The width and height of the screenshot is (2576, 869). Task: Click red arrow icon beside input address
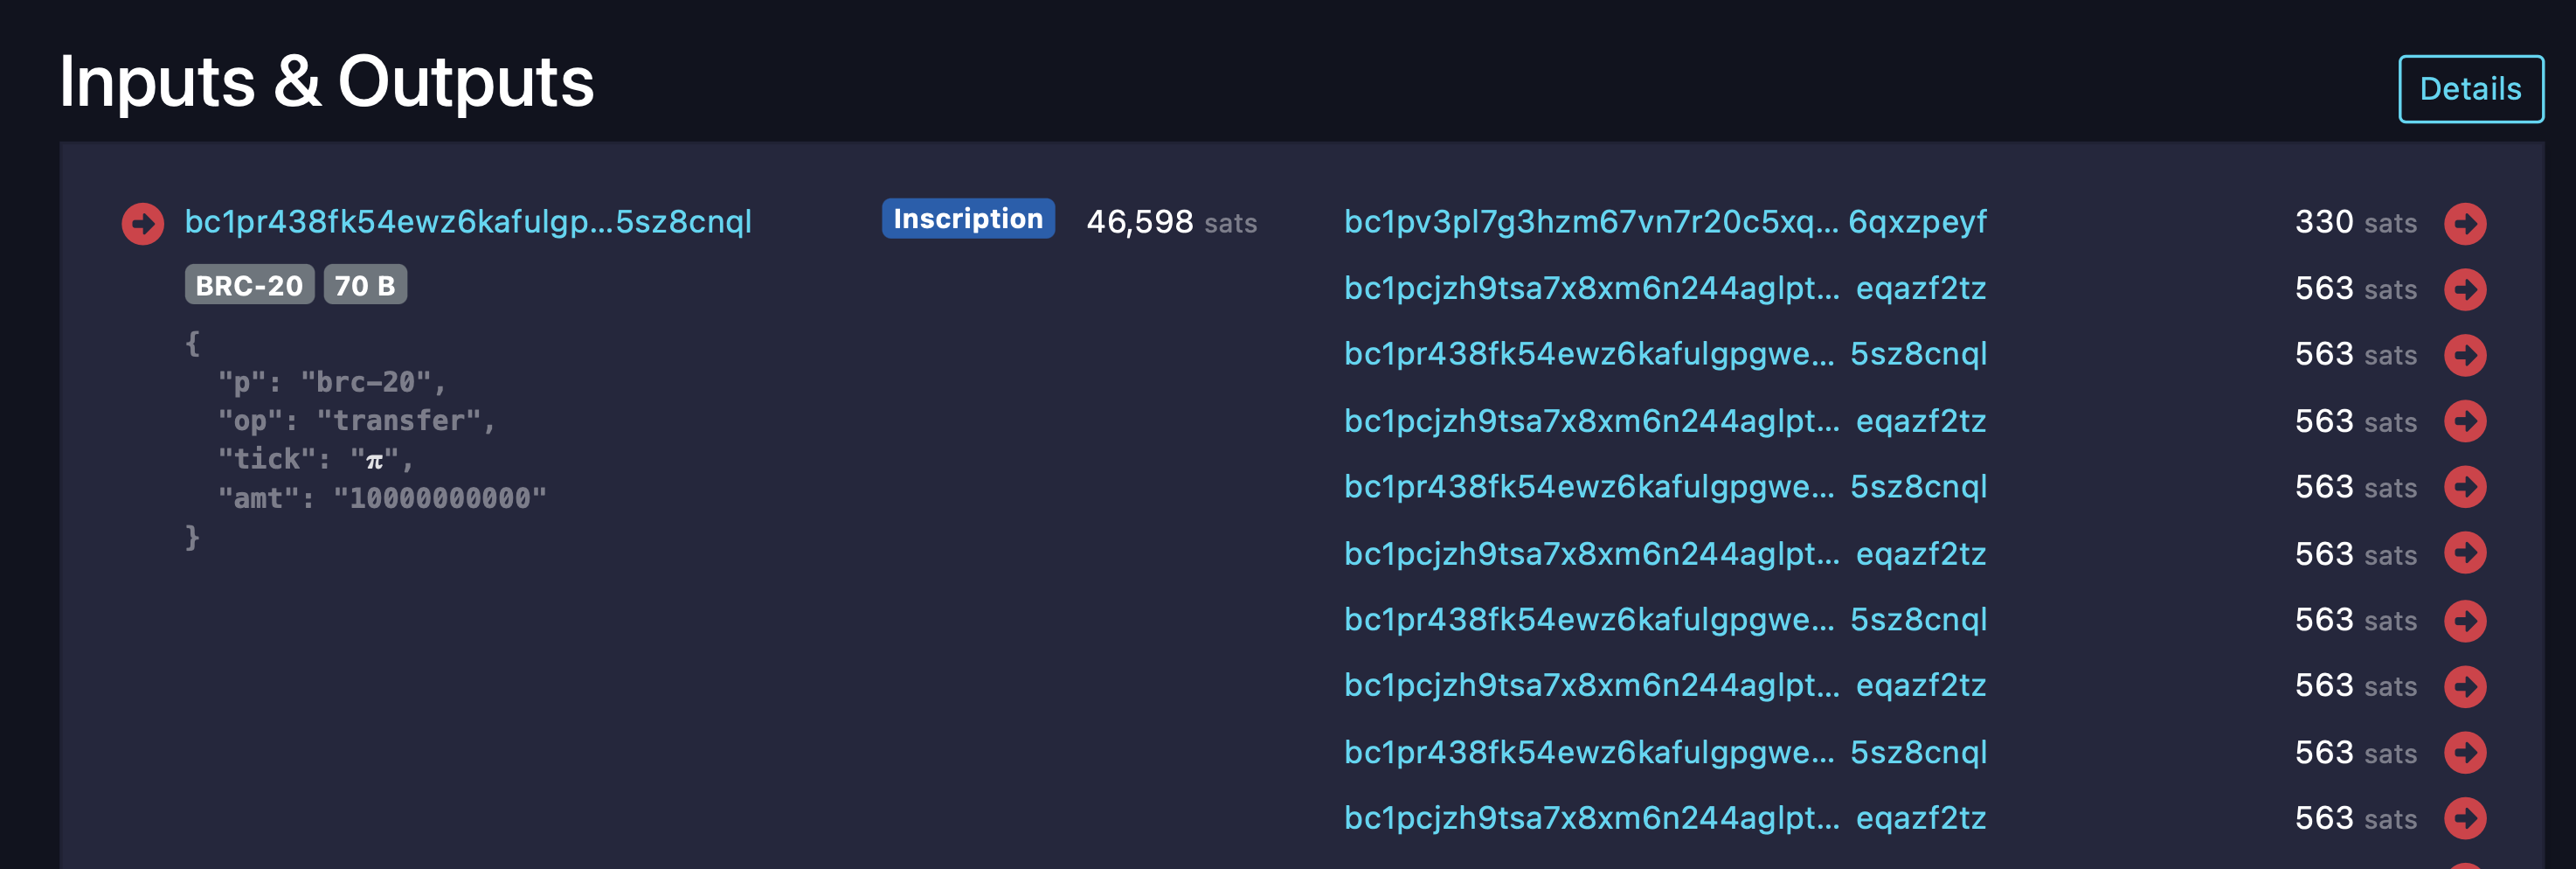pyautogui.click(x=143, y=223)
